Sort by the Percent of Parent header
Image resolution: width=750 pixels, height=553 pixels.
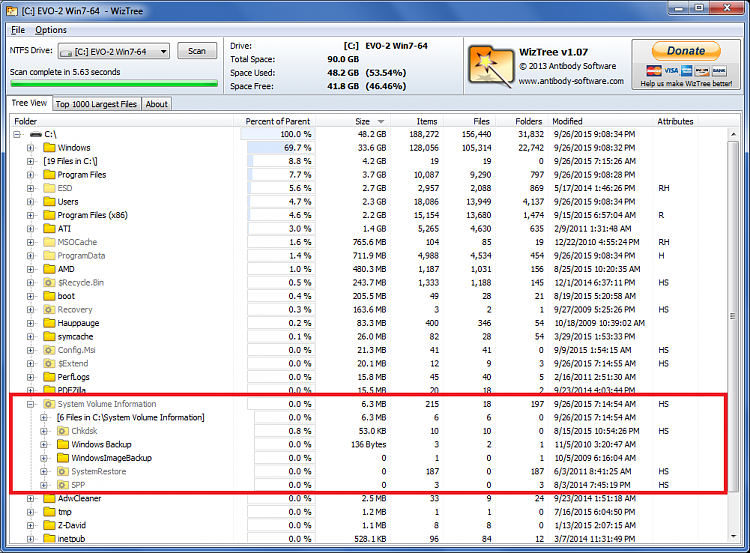coord(277,121)
